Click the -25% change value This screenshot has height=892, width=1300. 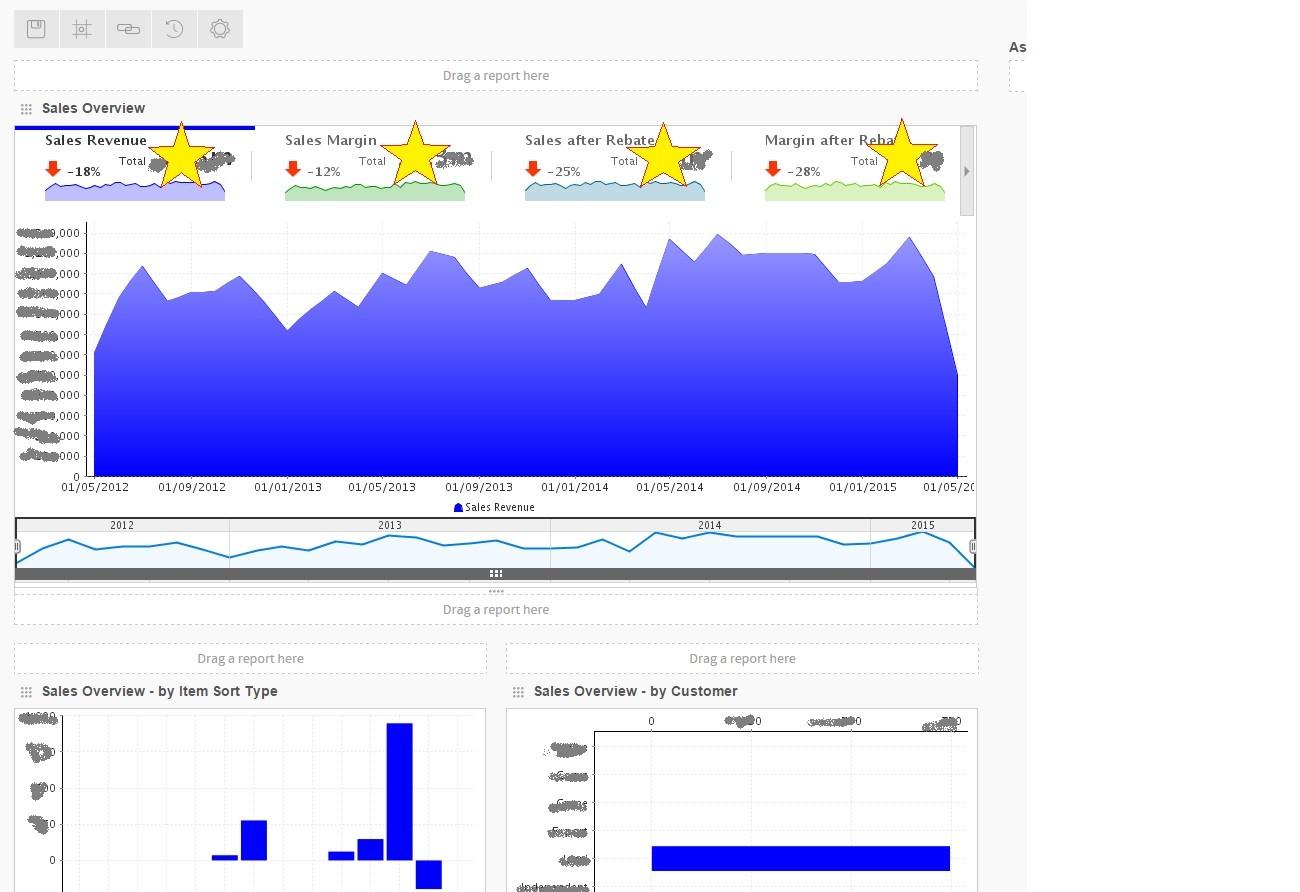point(564,172)
